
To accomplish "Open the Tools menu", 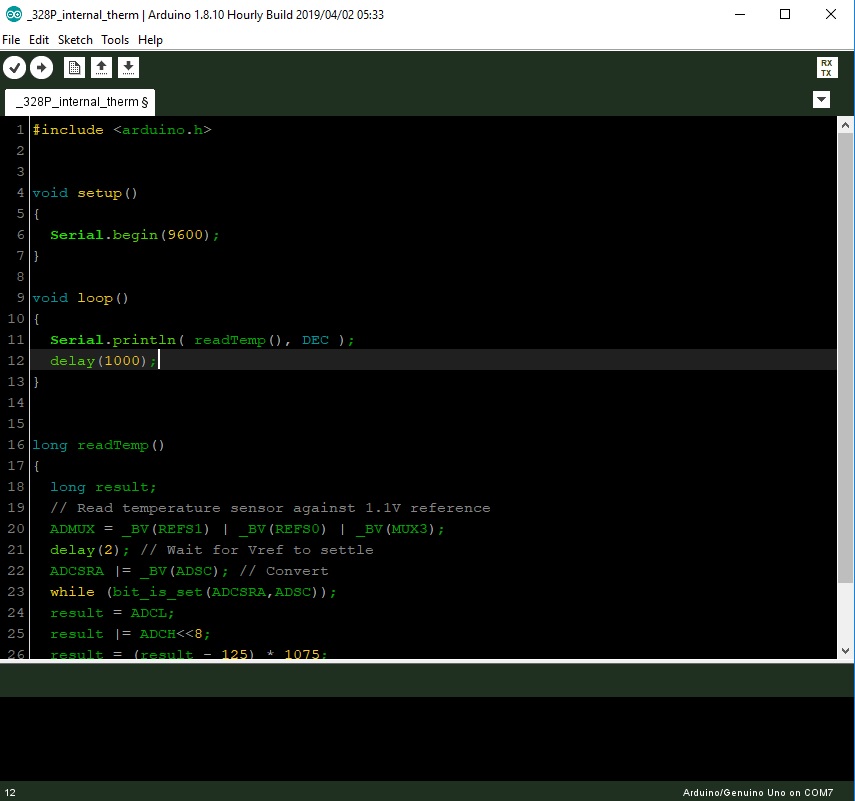I will 115,40.
